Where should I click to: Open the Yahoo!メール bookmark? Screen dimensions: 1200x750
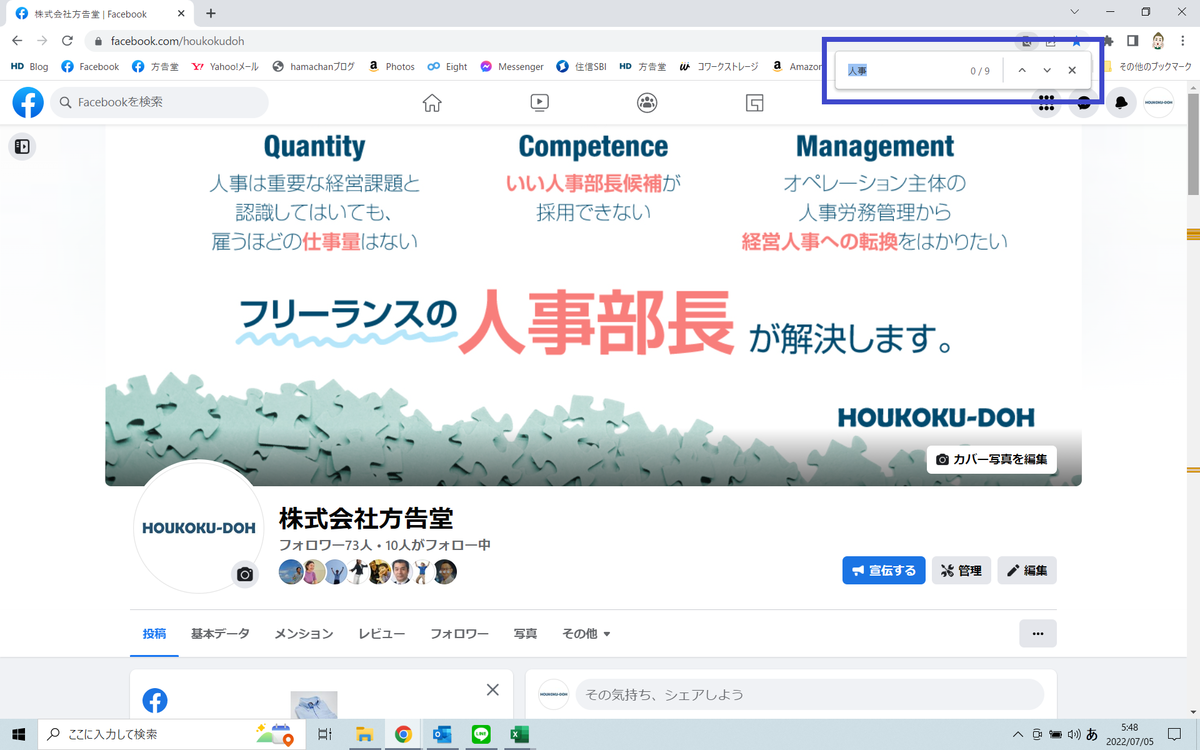(226, 67)
